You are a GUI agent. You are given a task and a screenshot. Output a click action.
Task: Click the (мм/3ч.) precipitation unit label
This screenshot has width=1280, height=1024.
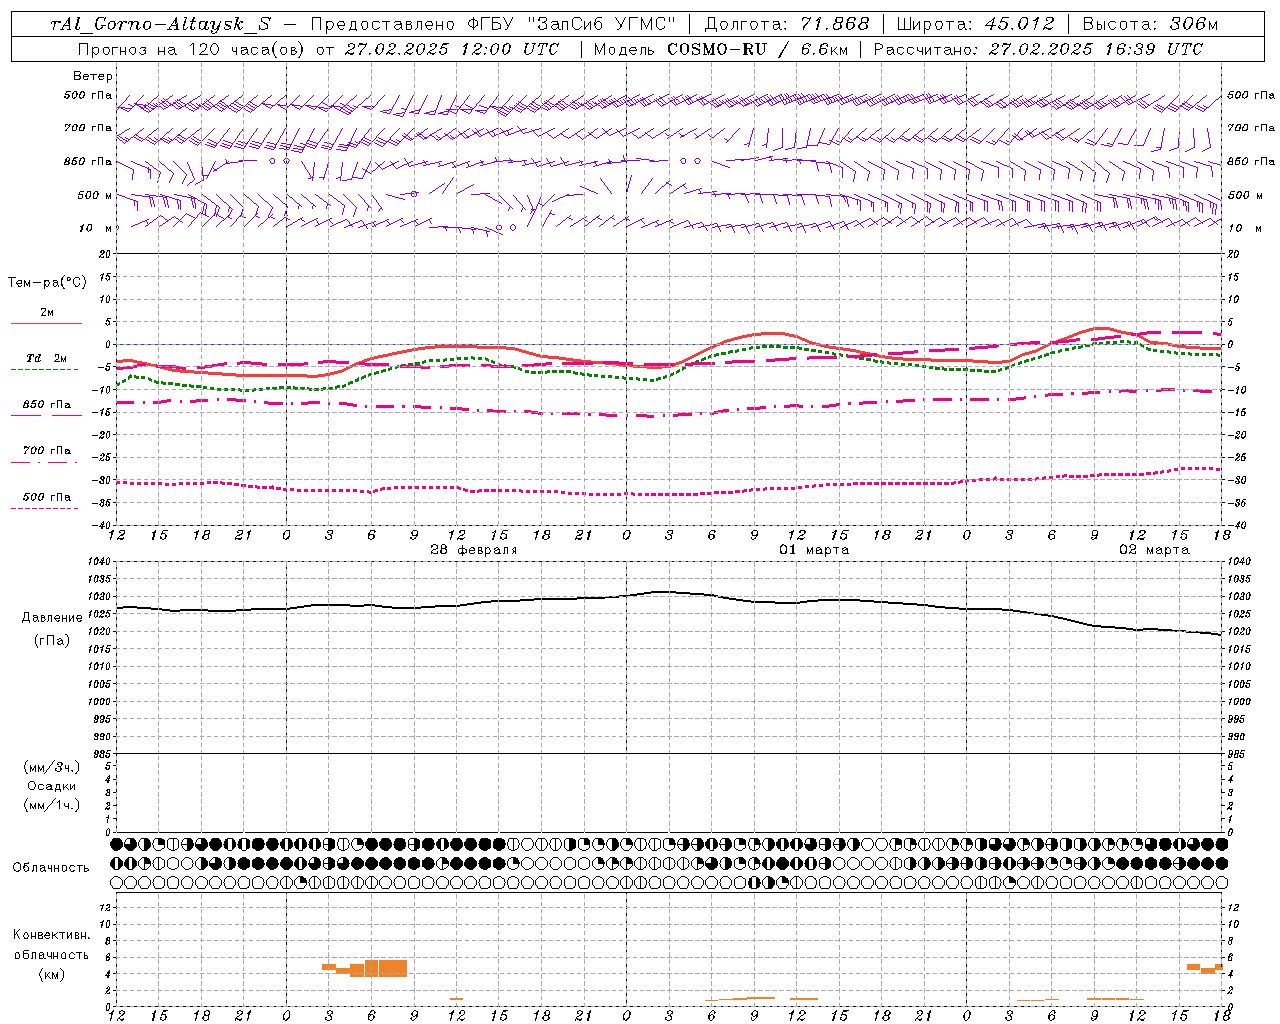coord(52,768)
